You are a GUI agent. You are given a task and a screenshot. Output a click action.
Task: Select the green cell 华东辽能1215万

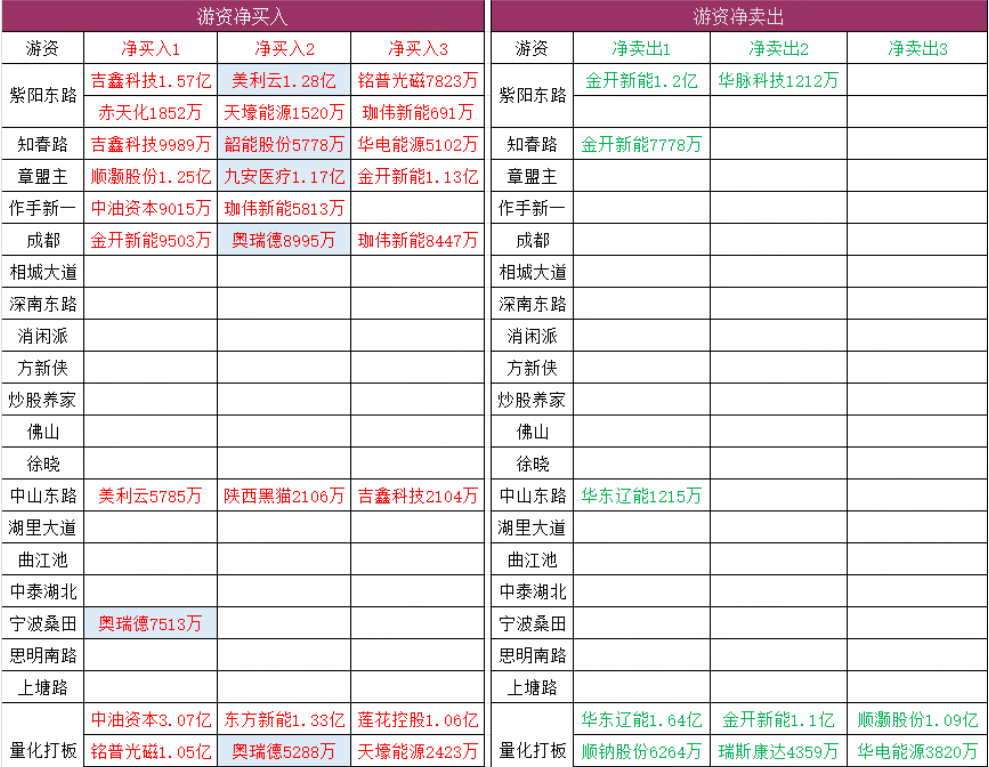pyautogui.click(x=641, y=496)
